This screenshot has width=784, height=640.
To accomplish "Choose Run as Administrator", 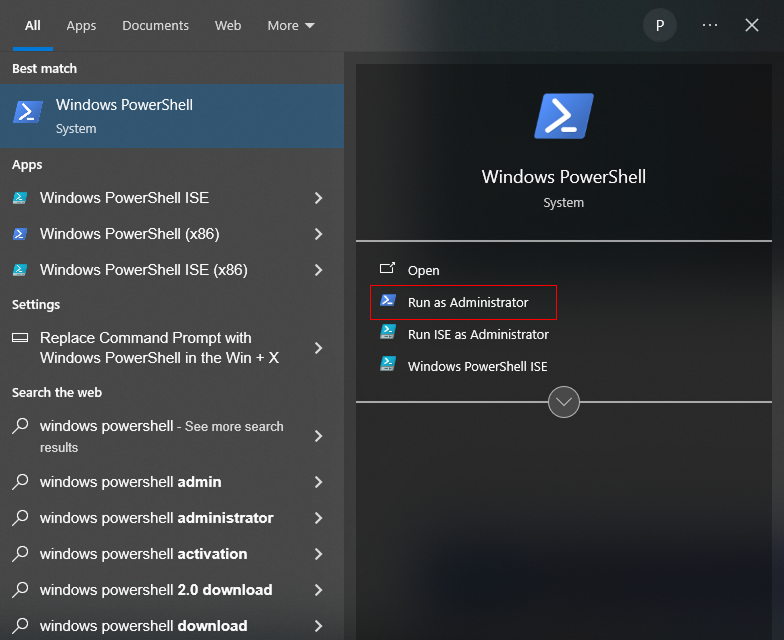I will point(463,302).
